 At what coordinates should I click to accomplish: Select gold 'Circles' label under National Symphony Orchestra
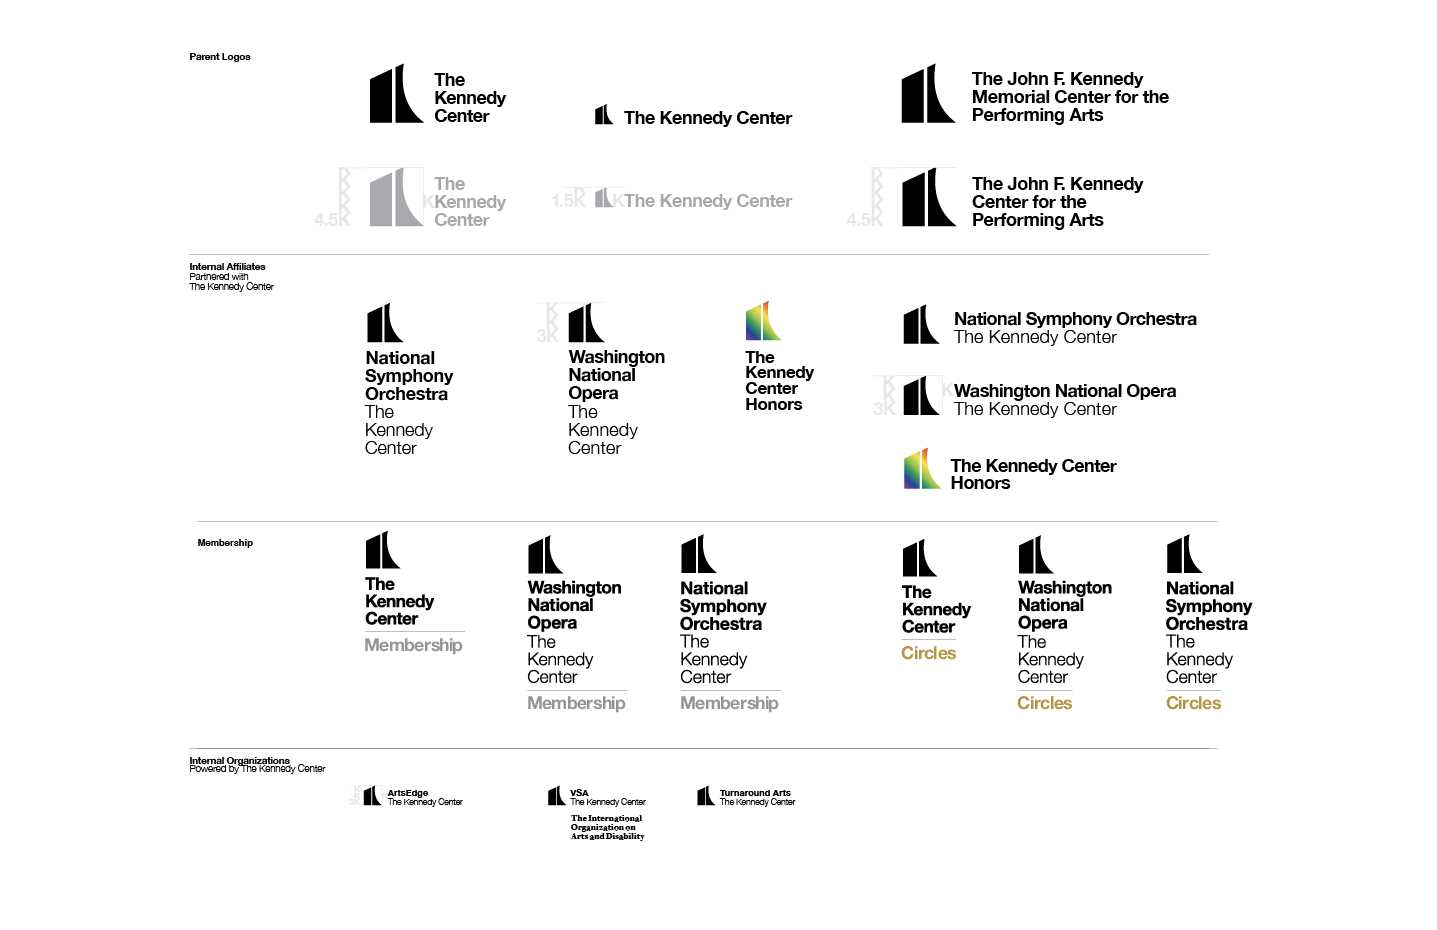click(x=1193, y=703)
